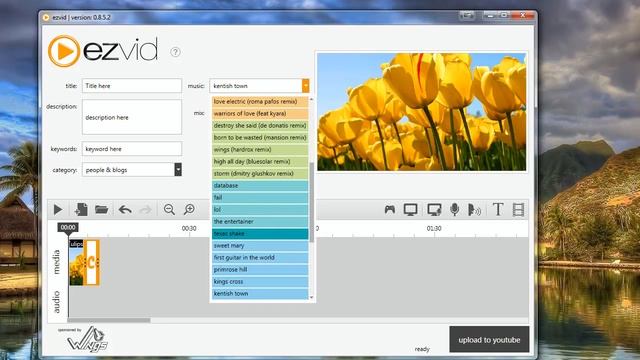Choose 'kentish town' at the list bottom
Image resolution: width=640 pixels, height=360 pixels.
click(260, 293)
